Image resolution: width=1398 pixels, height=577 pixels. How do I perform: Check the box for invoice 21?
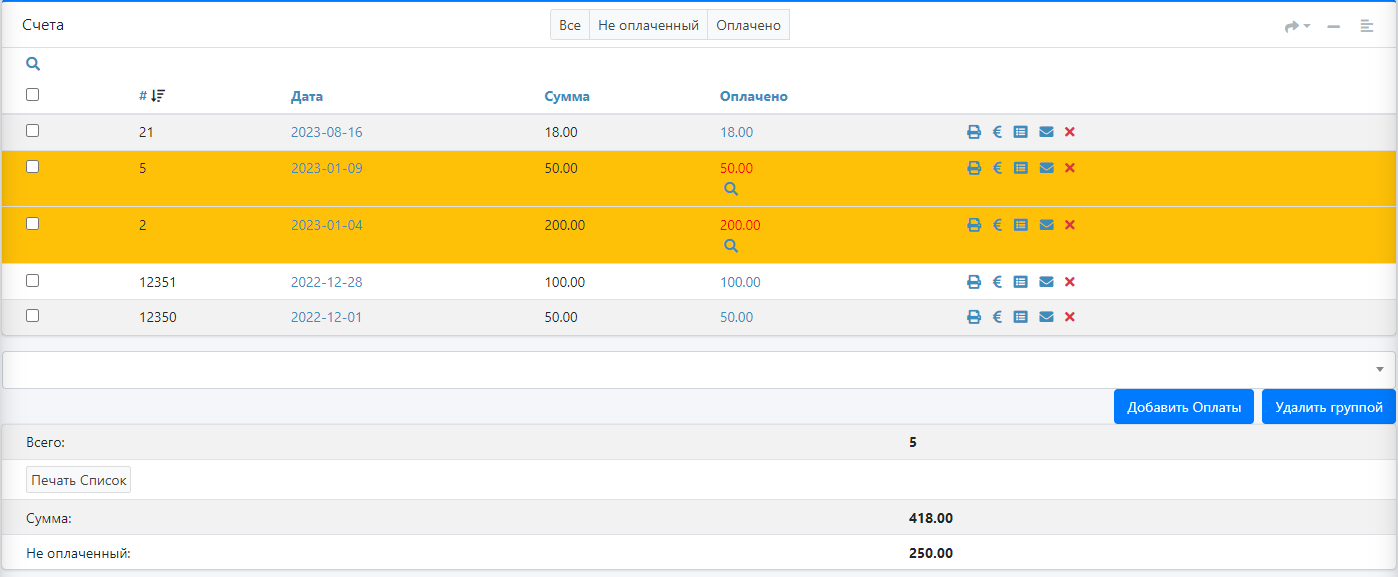(x=32, y=131)
